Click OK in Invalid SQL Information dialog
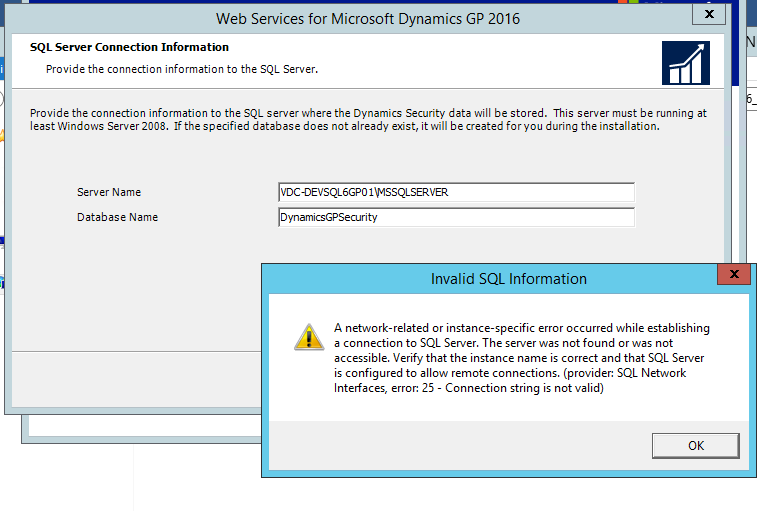The height and width of the screenshot is (511, 757). pos(695,445)
